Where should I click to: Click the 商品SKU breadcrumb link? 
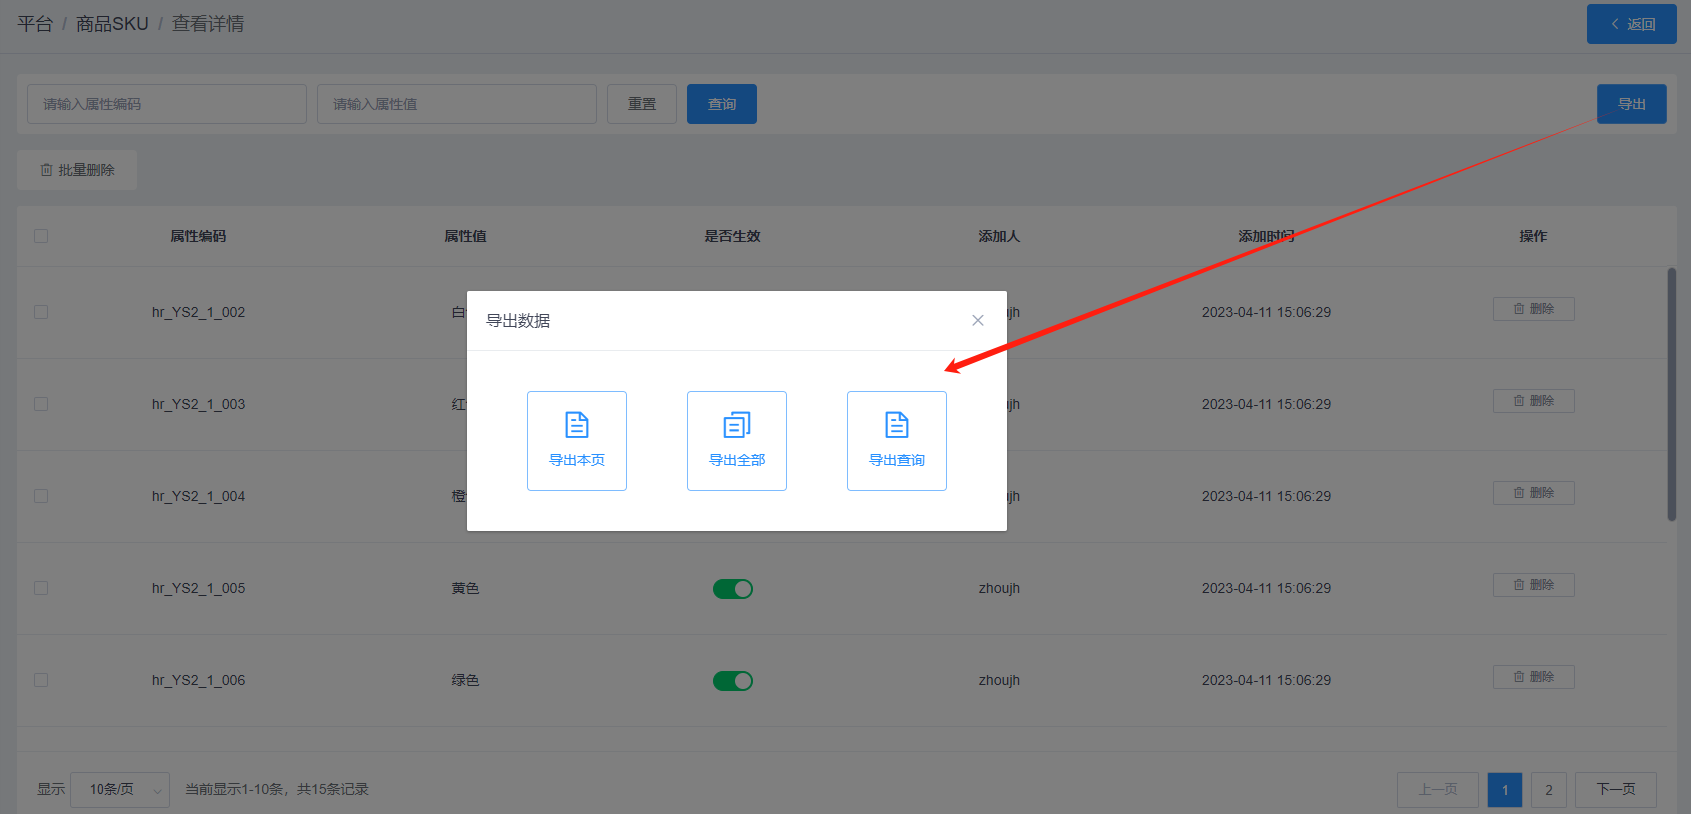[112, 24]
